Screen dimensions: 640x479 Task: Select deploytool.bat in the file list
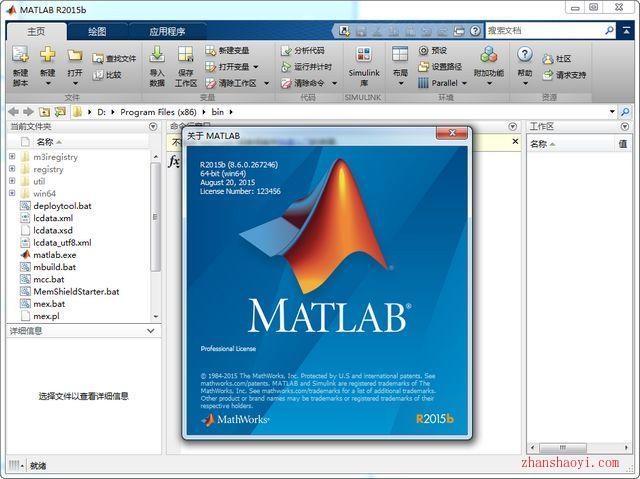point(62,206)
